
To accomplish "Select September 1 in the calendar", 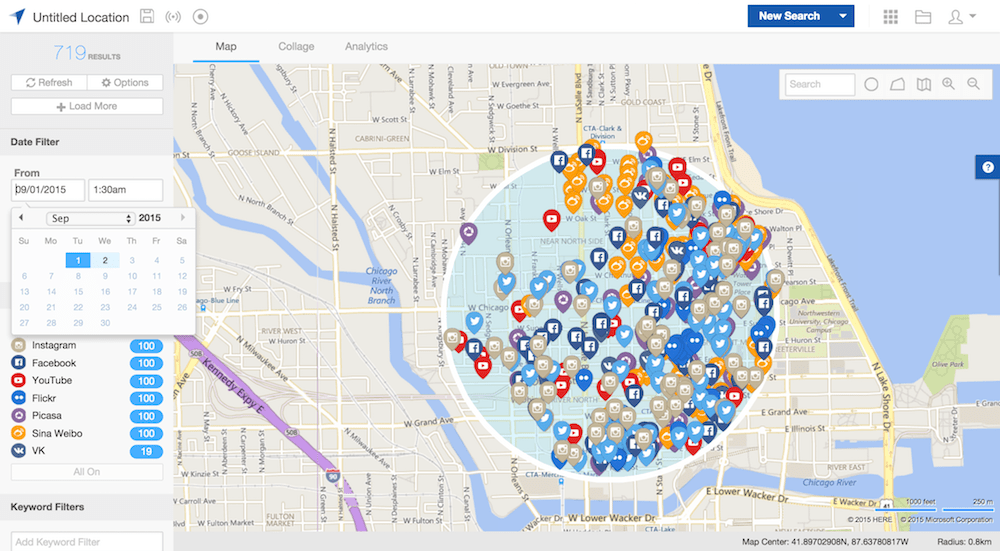I will [78, 260].
